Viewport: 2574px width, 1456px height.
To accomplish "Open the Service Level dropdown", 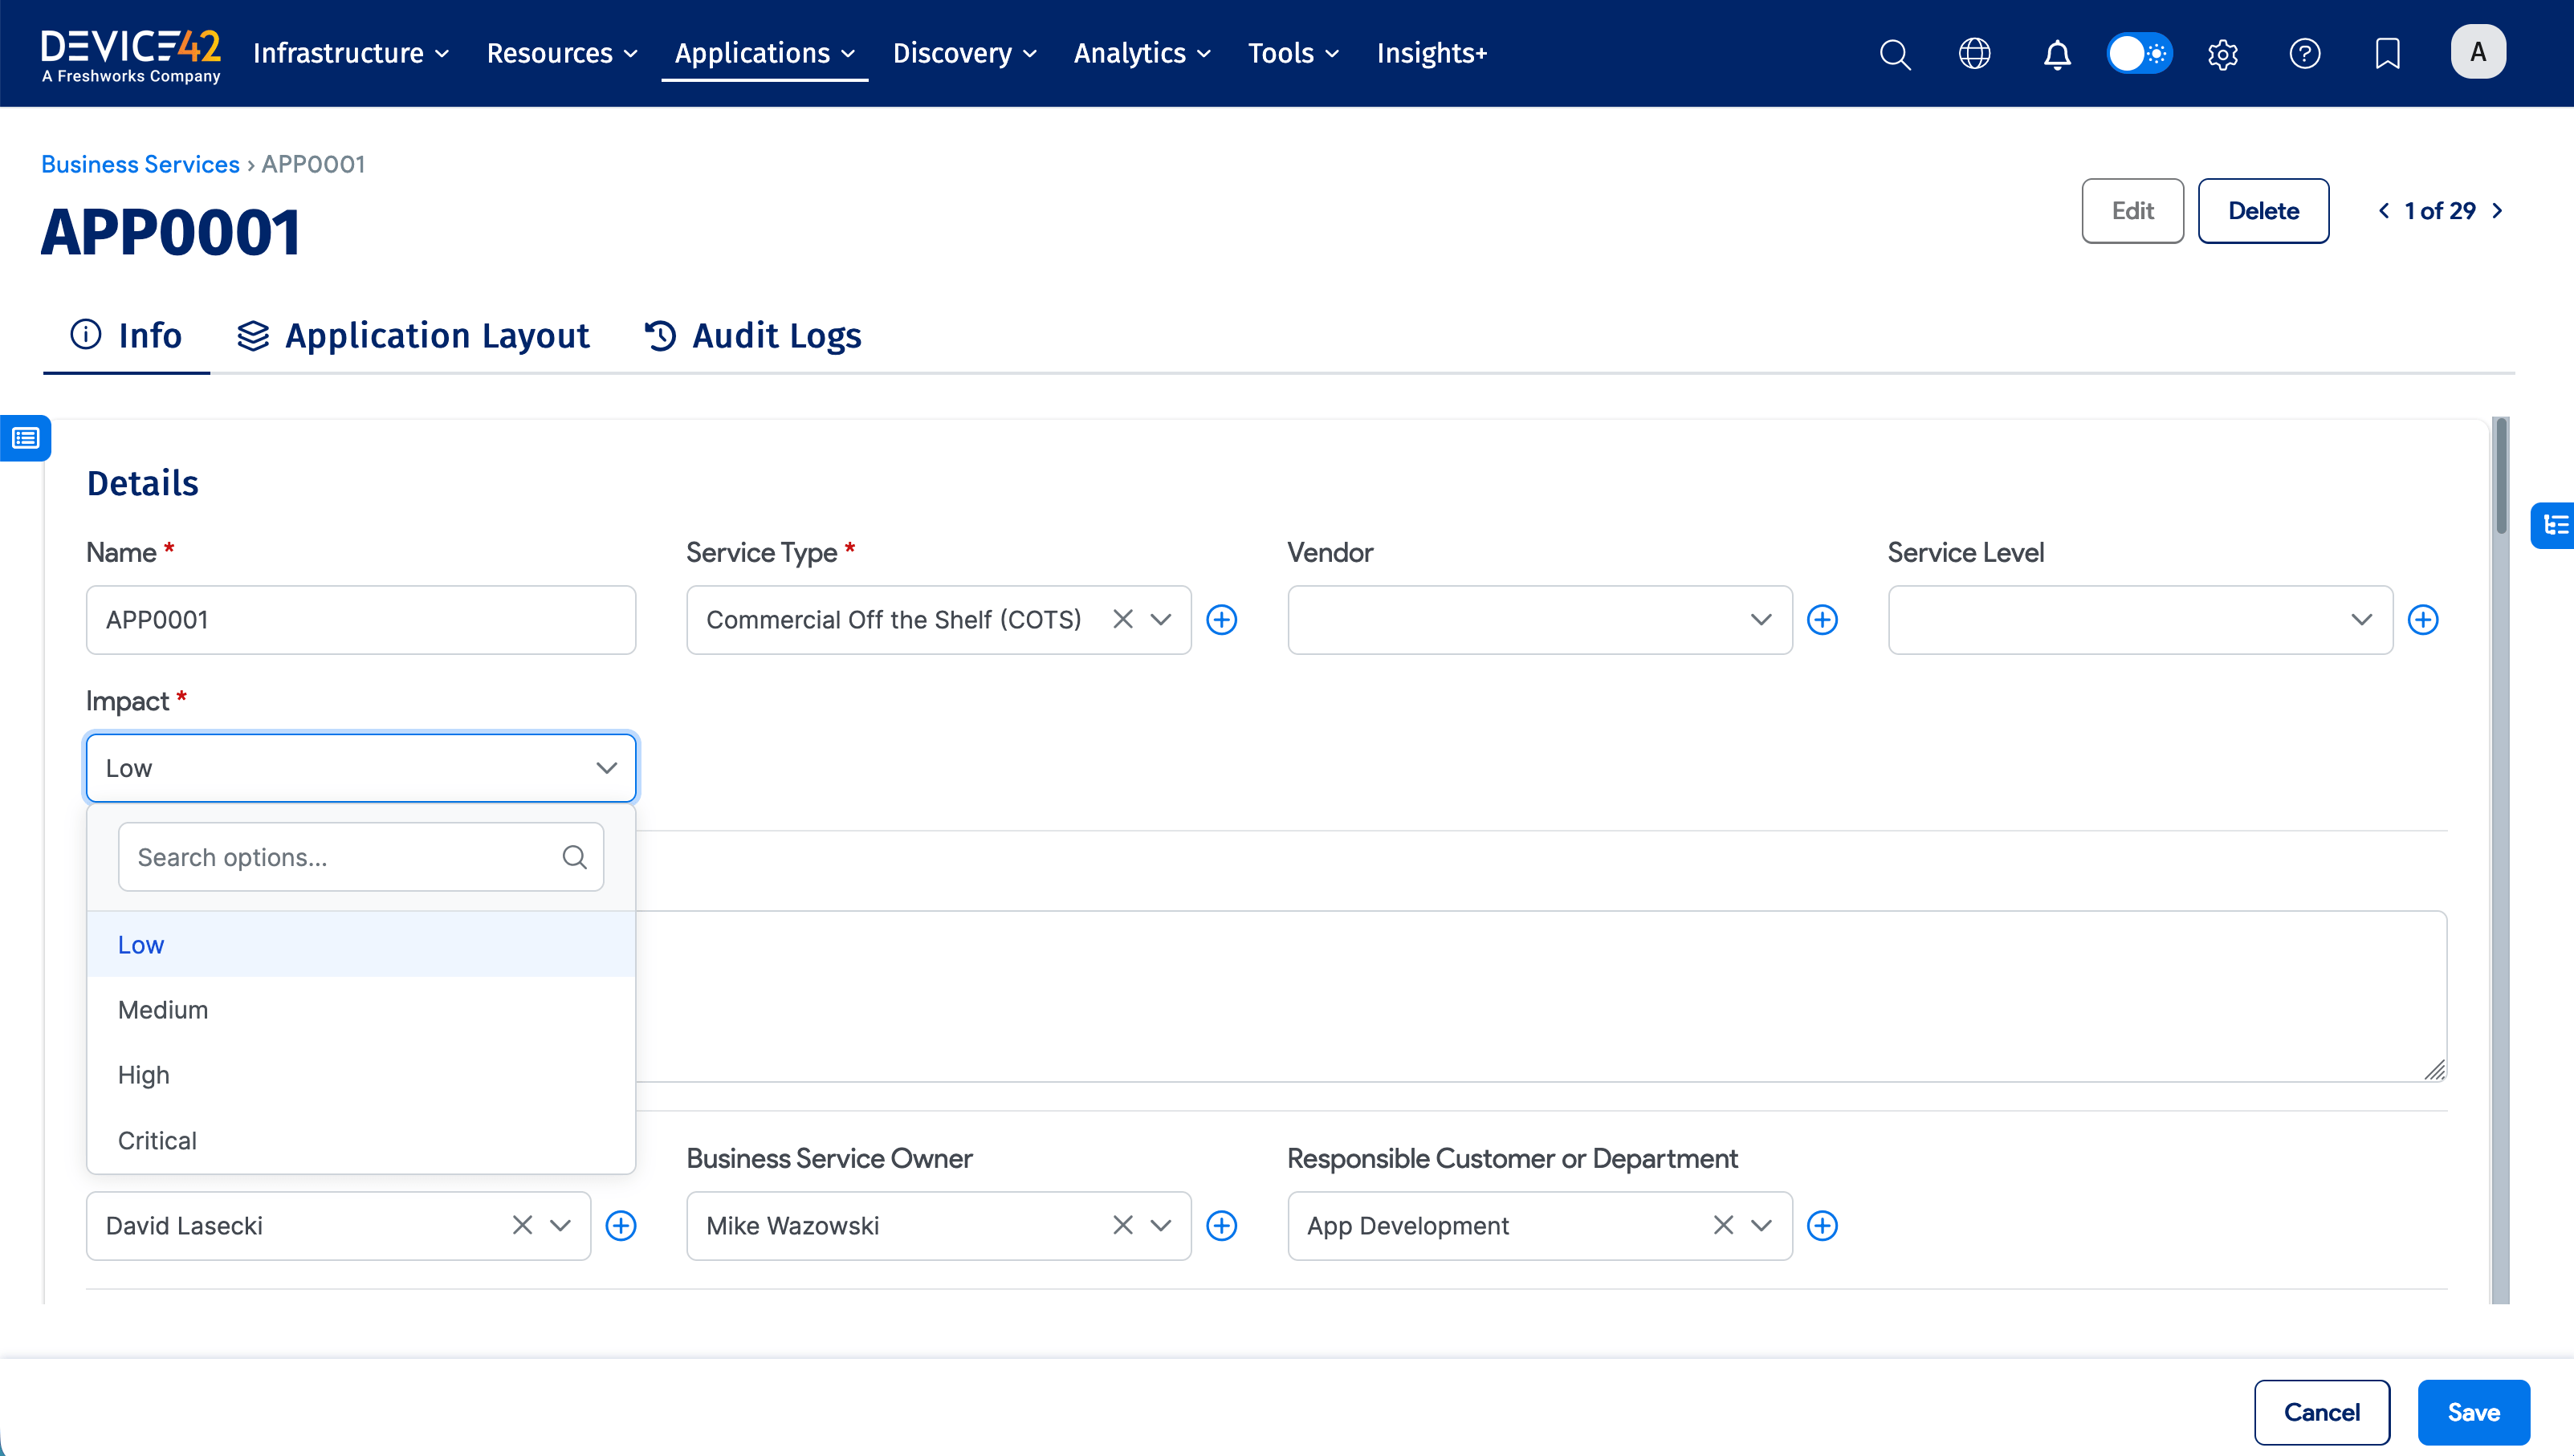I will pyautogui.click(x=2140, y=620).
